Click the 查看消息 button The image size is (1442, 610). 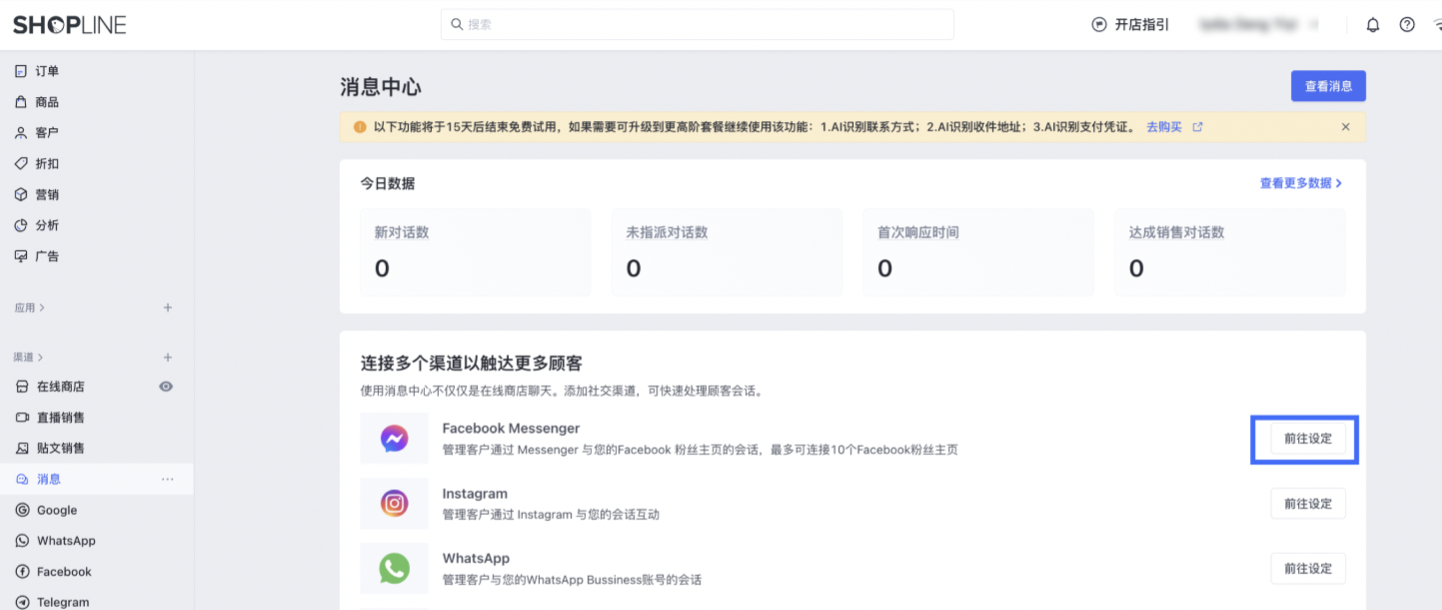pos(1328,86)
